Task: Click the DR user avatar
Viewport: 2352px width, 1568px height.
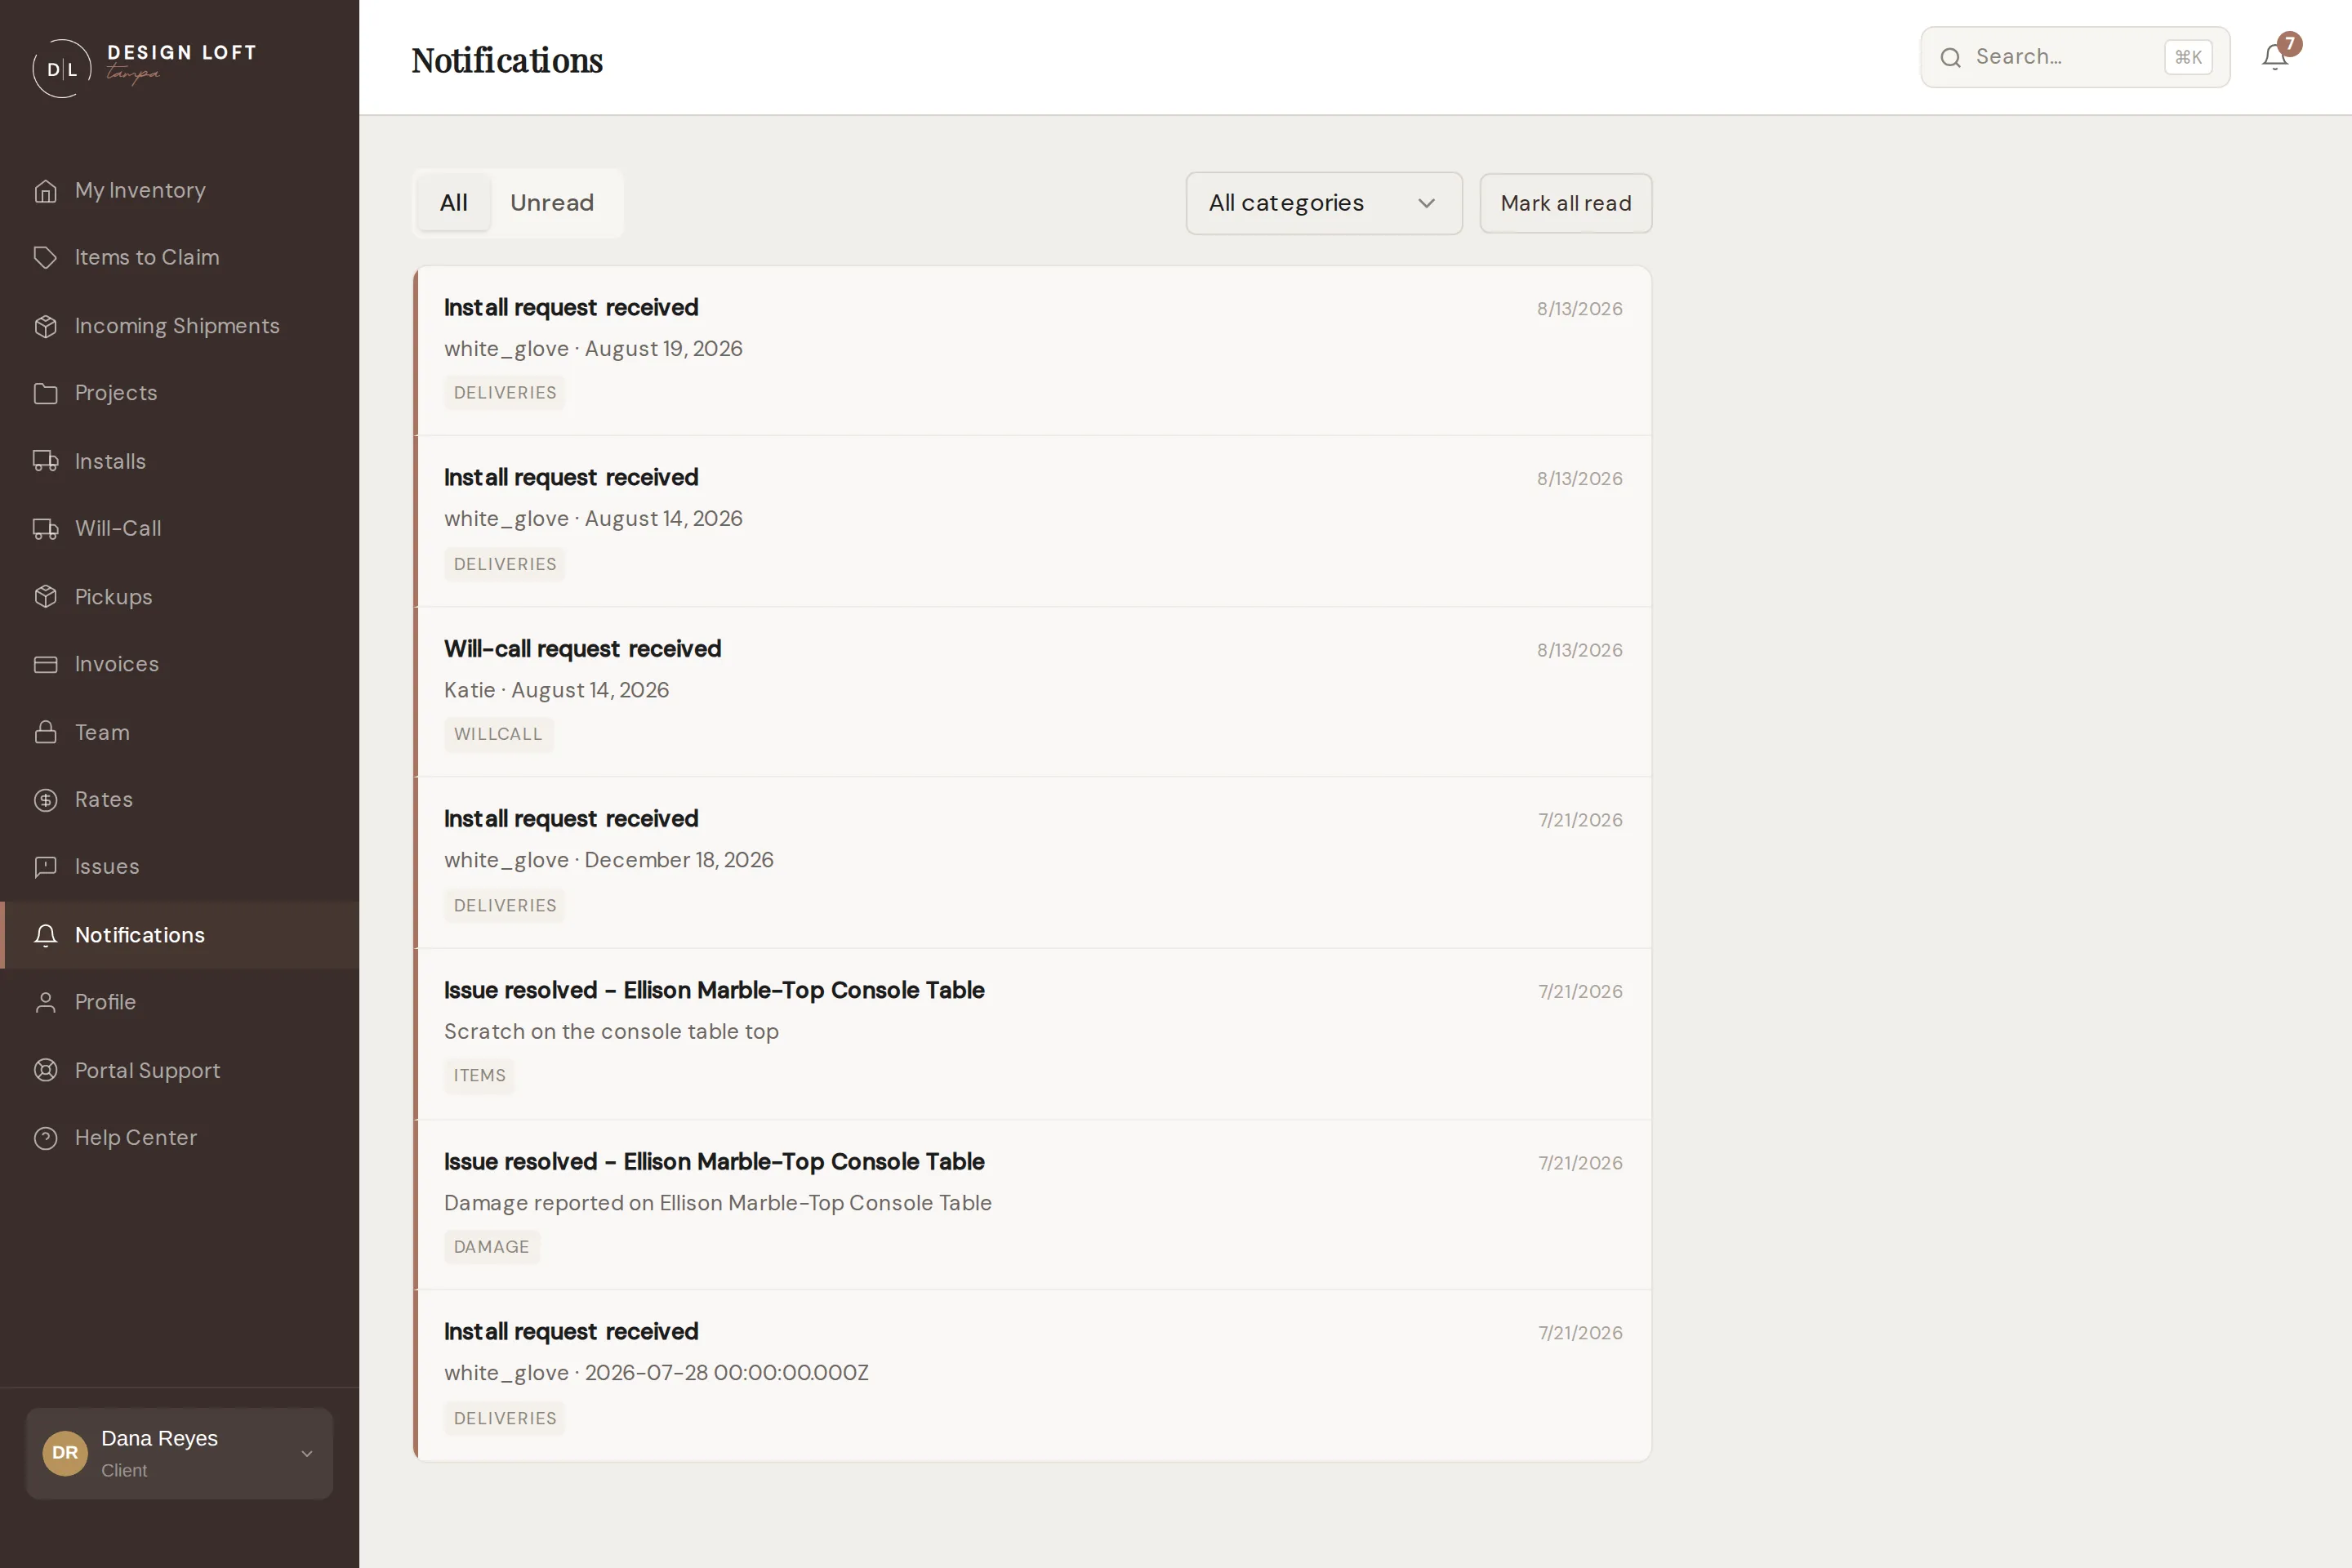Action: (65, 1452)
